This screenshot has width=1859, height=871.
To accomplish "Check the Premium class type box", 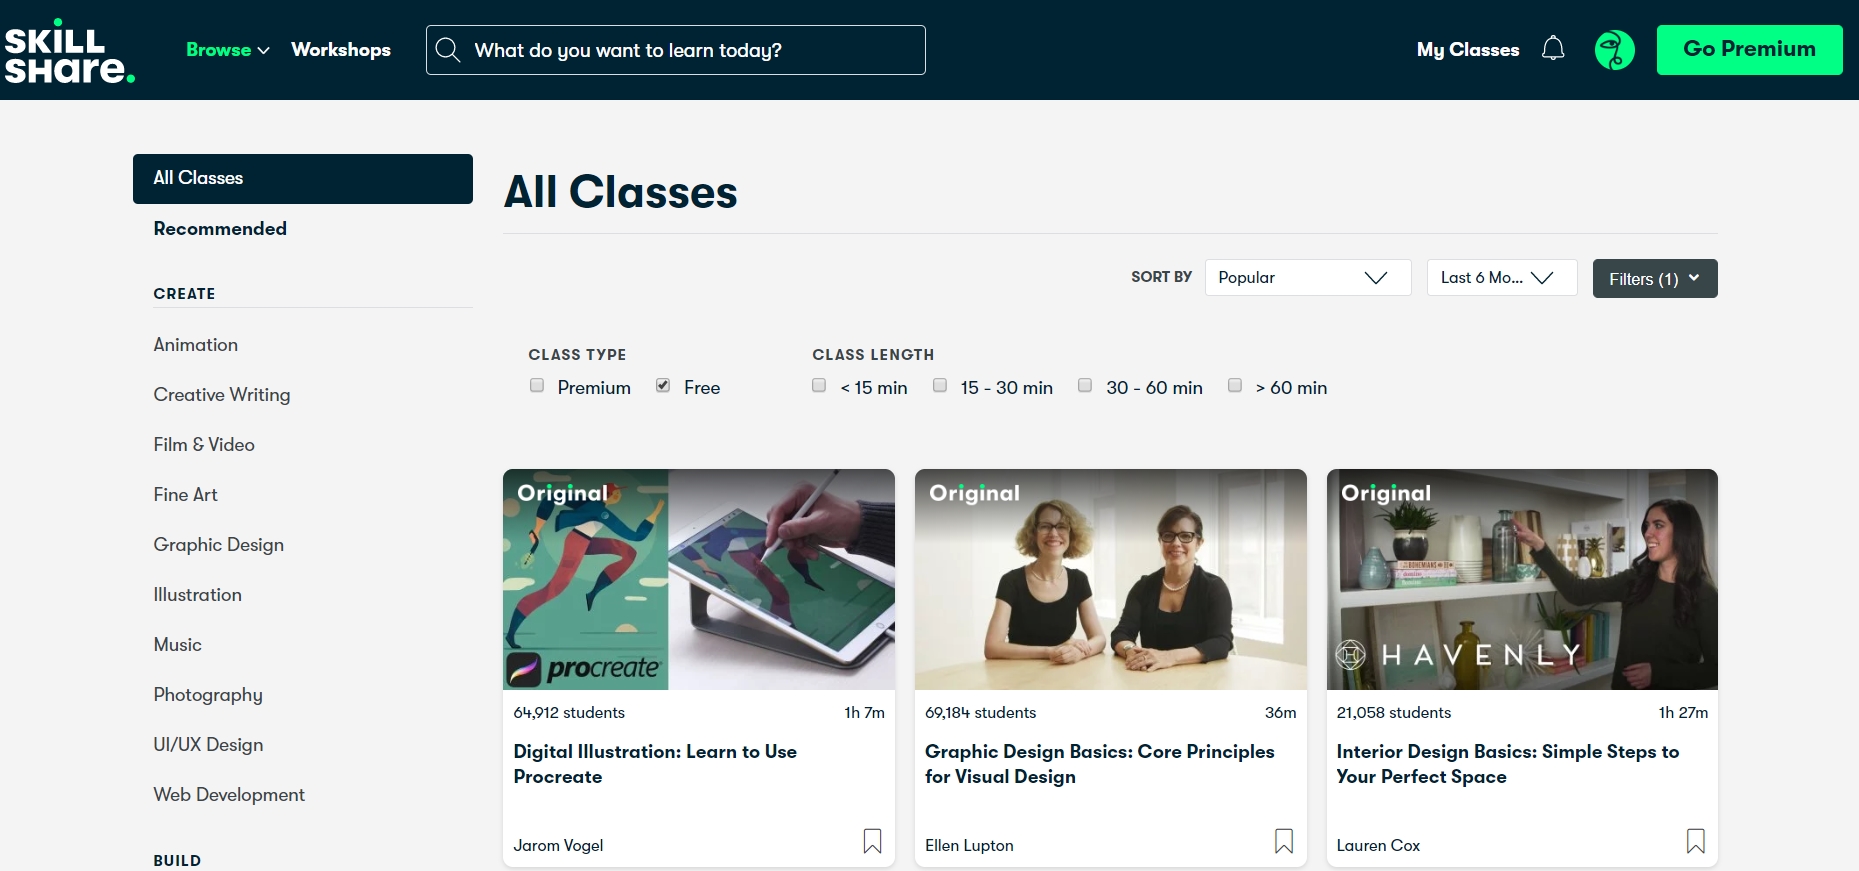I will pyautogui.click(x=537, y=386).
